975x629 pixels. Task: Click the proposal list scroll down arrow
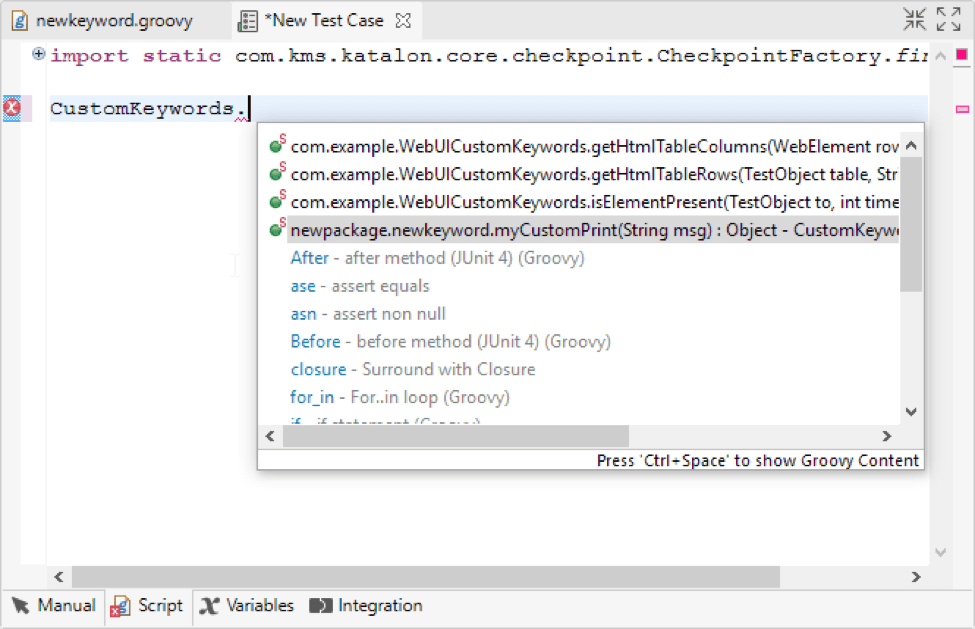click(912, 411)
